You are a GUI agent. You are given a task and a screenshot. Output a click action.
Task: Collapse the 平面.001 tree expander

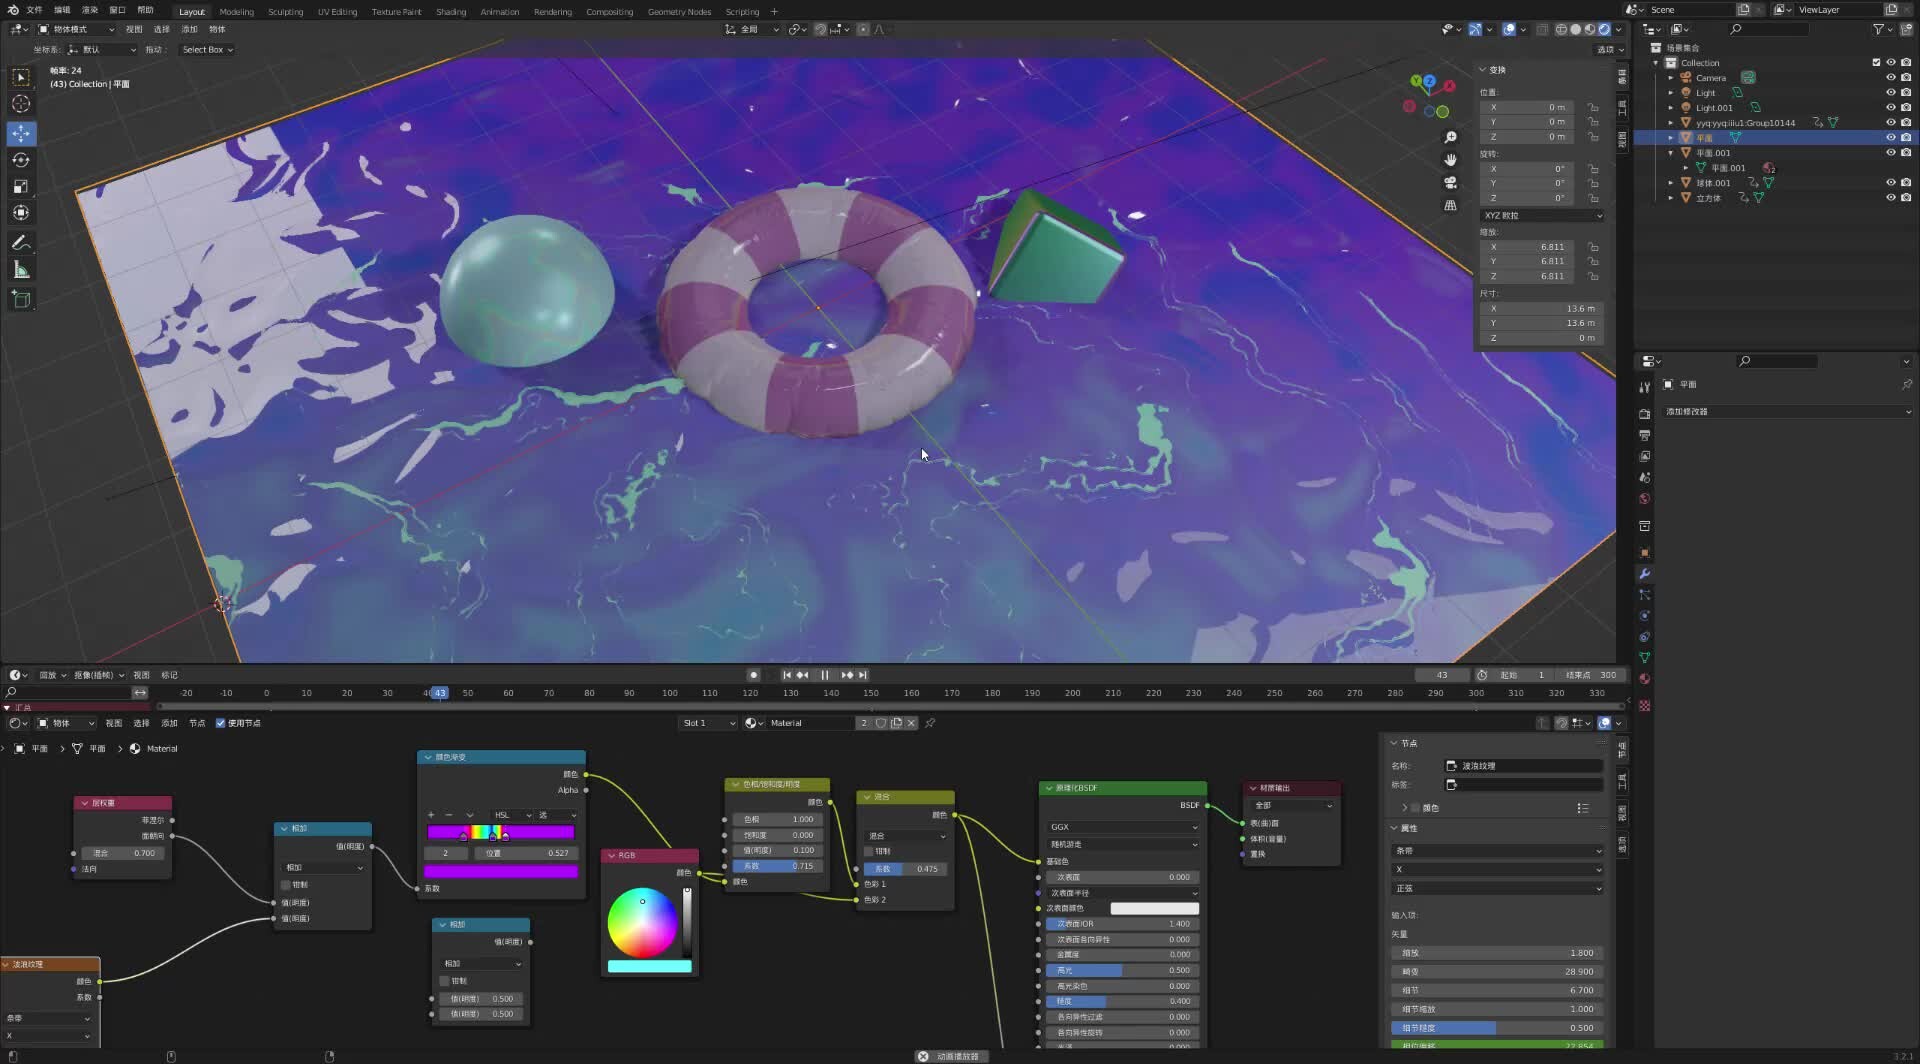[1671, 153]
